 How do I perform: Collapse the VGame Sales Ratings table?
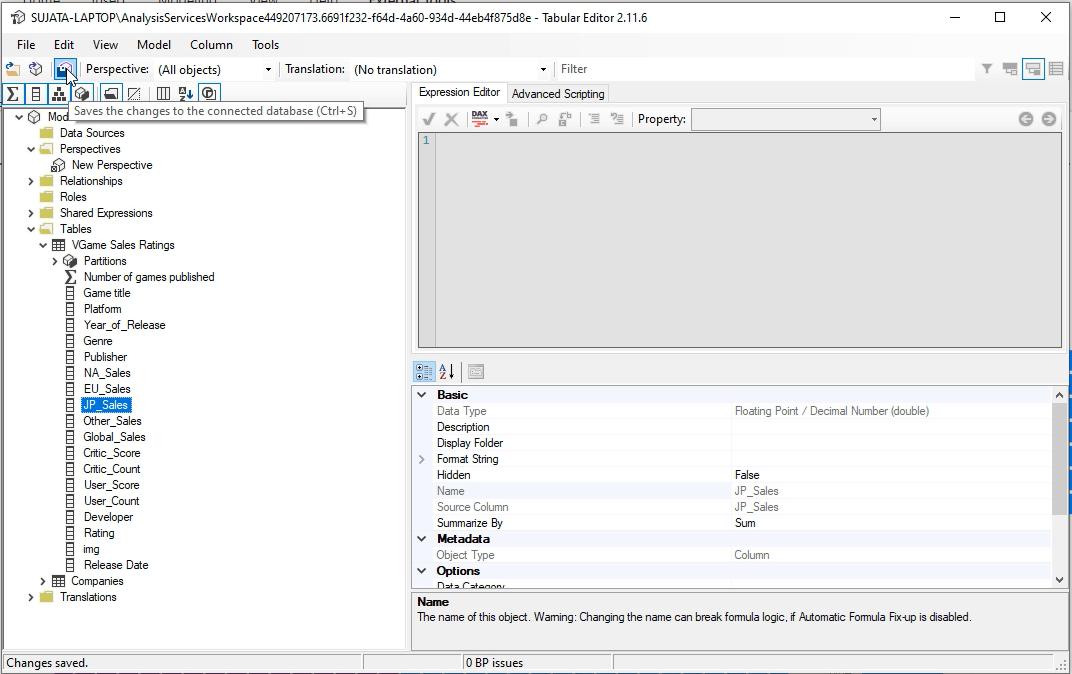[x=43, y=245]
